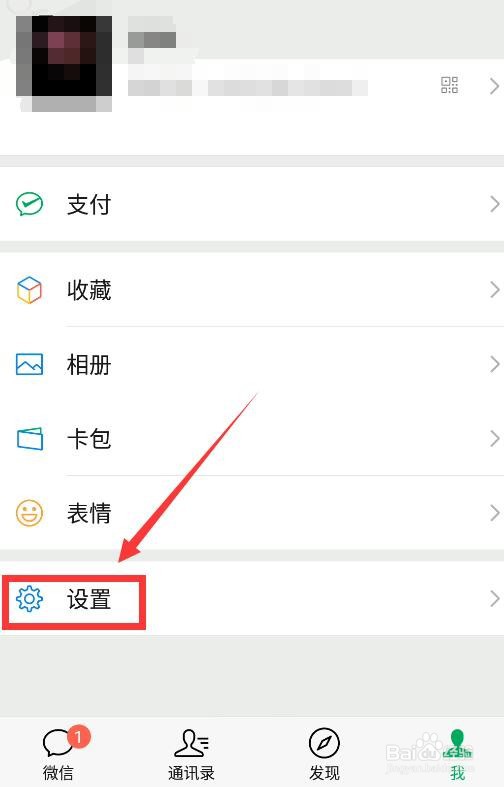
Task: Open the 卡包 text label
Action: coord(89,439)
